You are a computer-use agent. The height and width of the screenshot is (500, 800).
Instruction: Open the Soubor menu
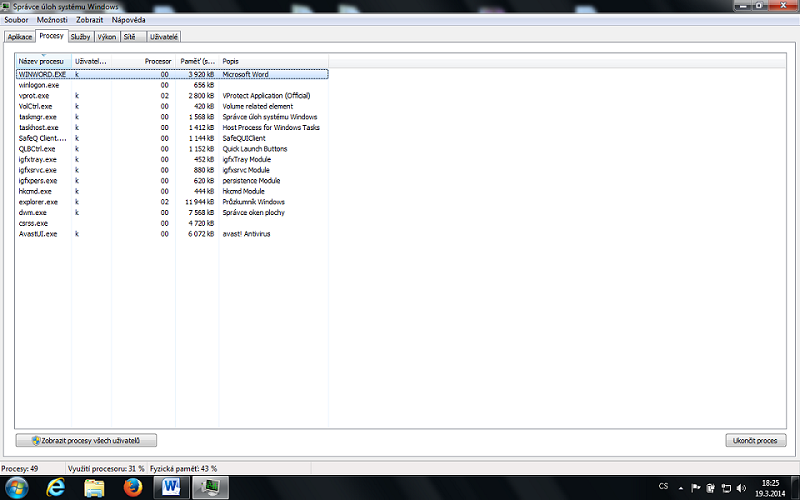18,20
